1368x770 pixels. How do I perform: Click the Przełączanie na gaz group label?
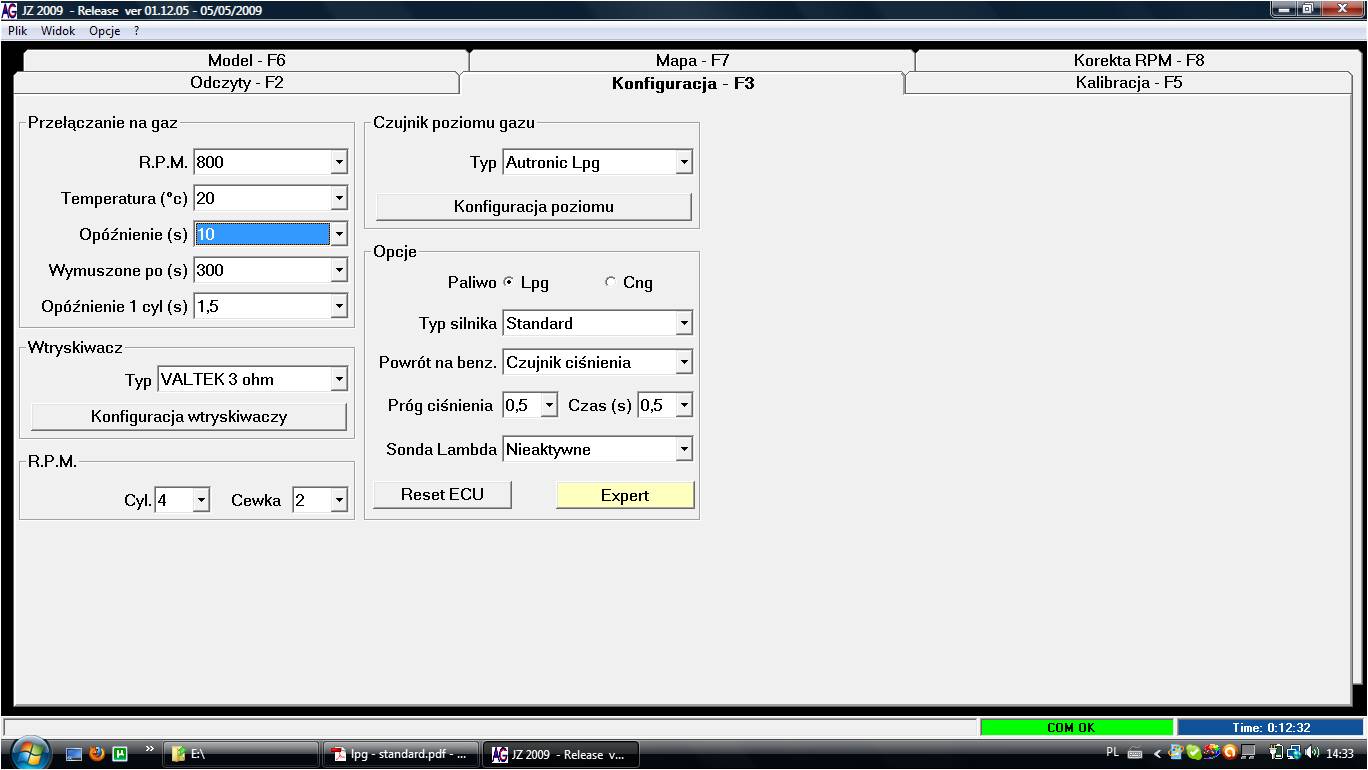pyautogui.click(x=103, y=123)
